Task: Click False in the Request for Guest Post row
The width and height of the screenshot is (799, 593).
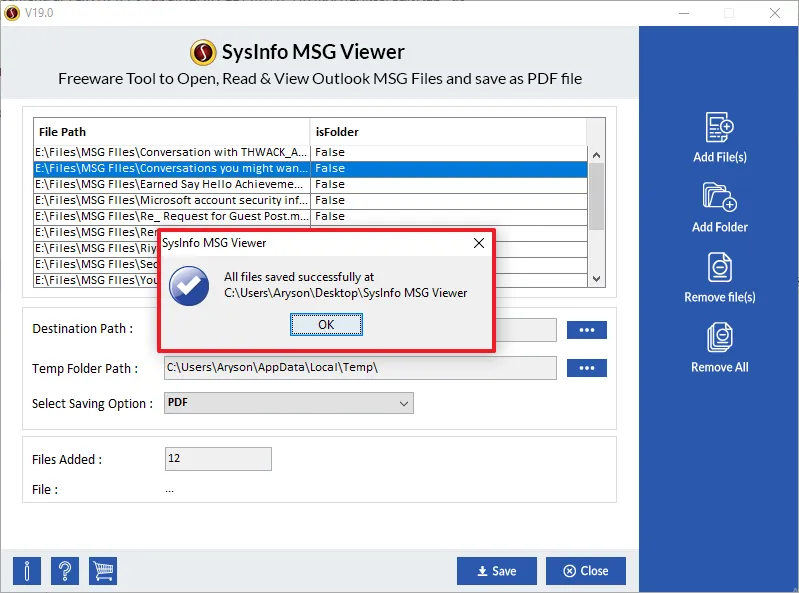Action: (330, 217)
